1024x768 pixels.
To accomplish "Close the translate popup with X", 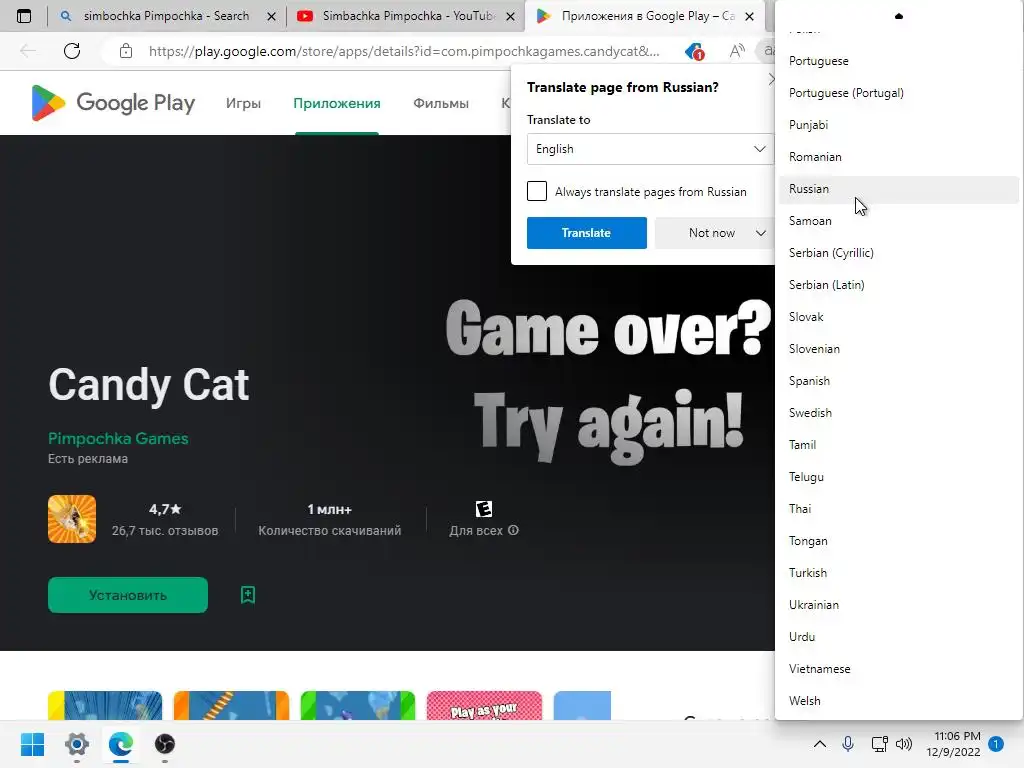I will pos(771,79).
